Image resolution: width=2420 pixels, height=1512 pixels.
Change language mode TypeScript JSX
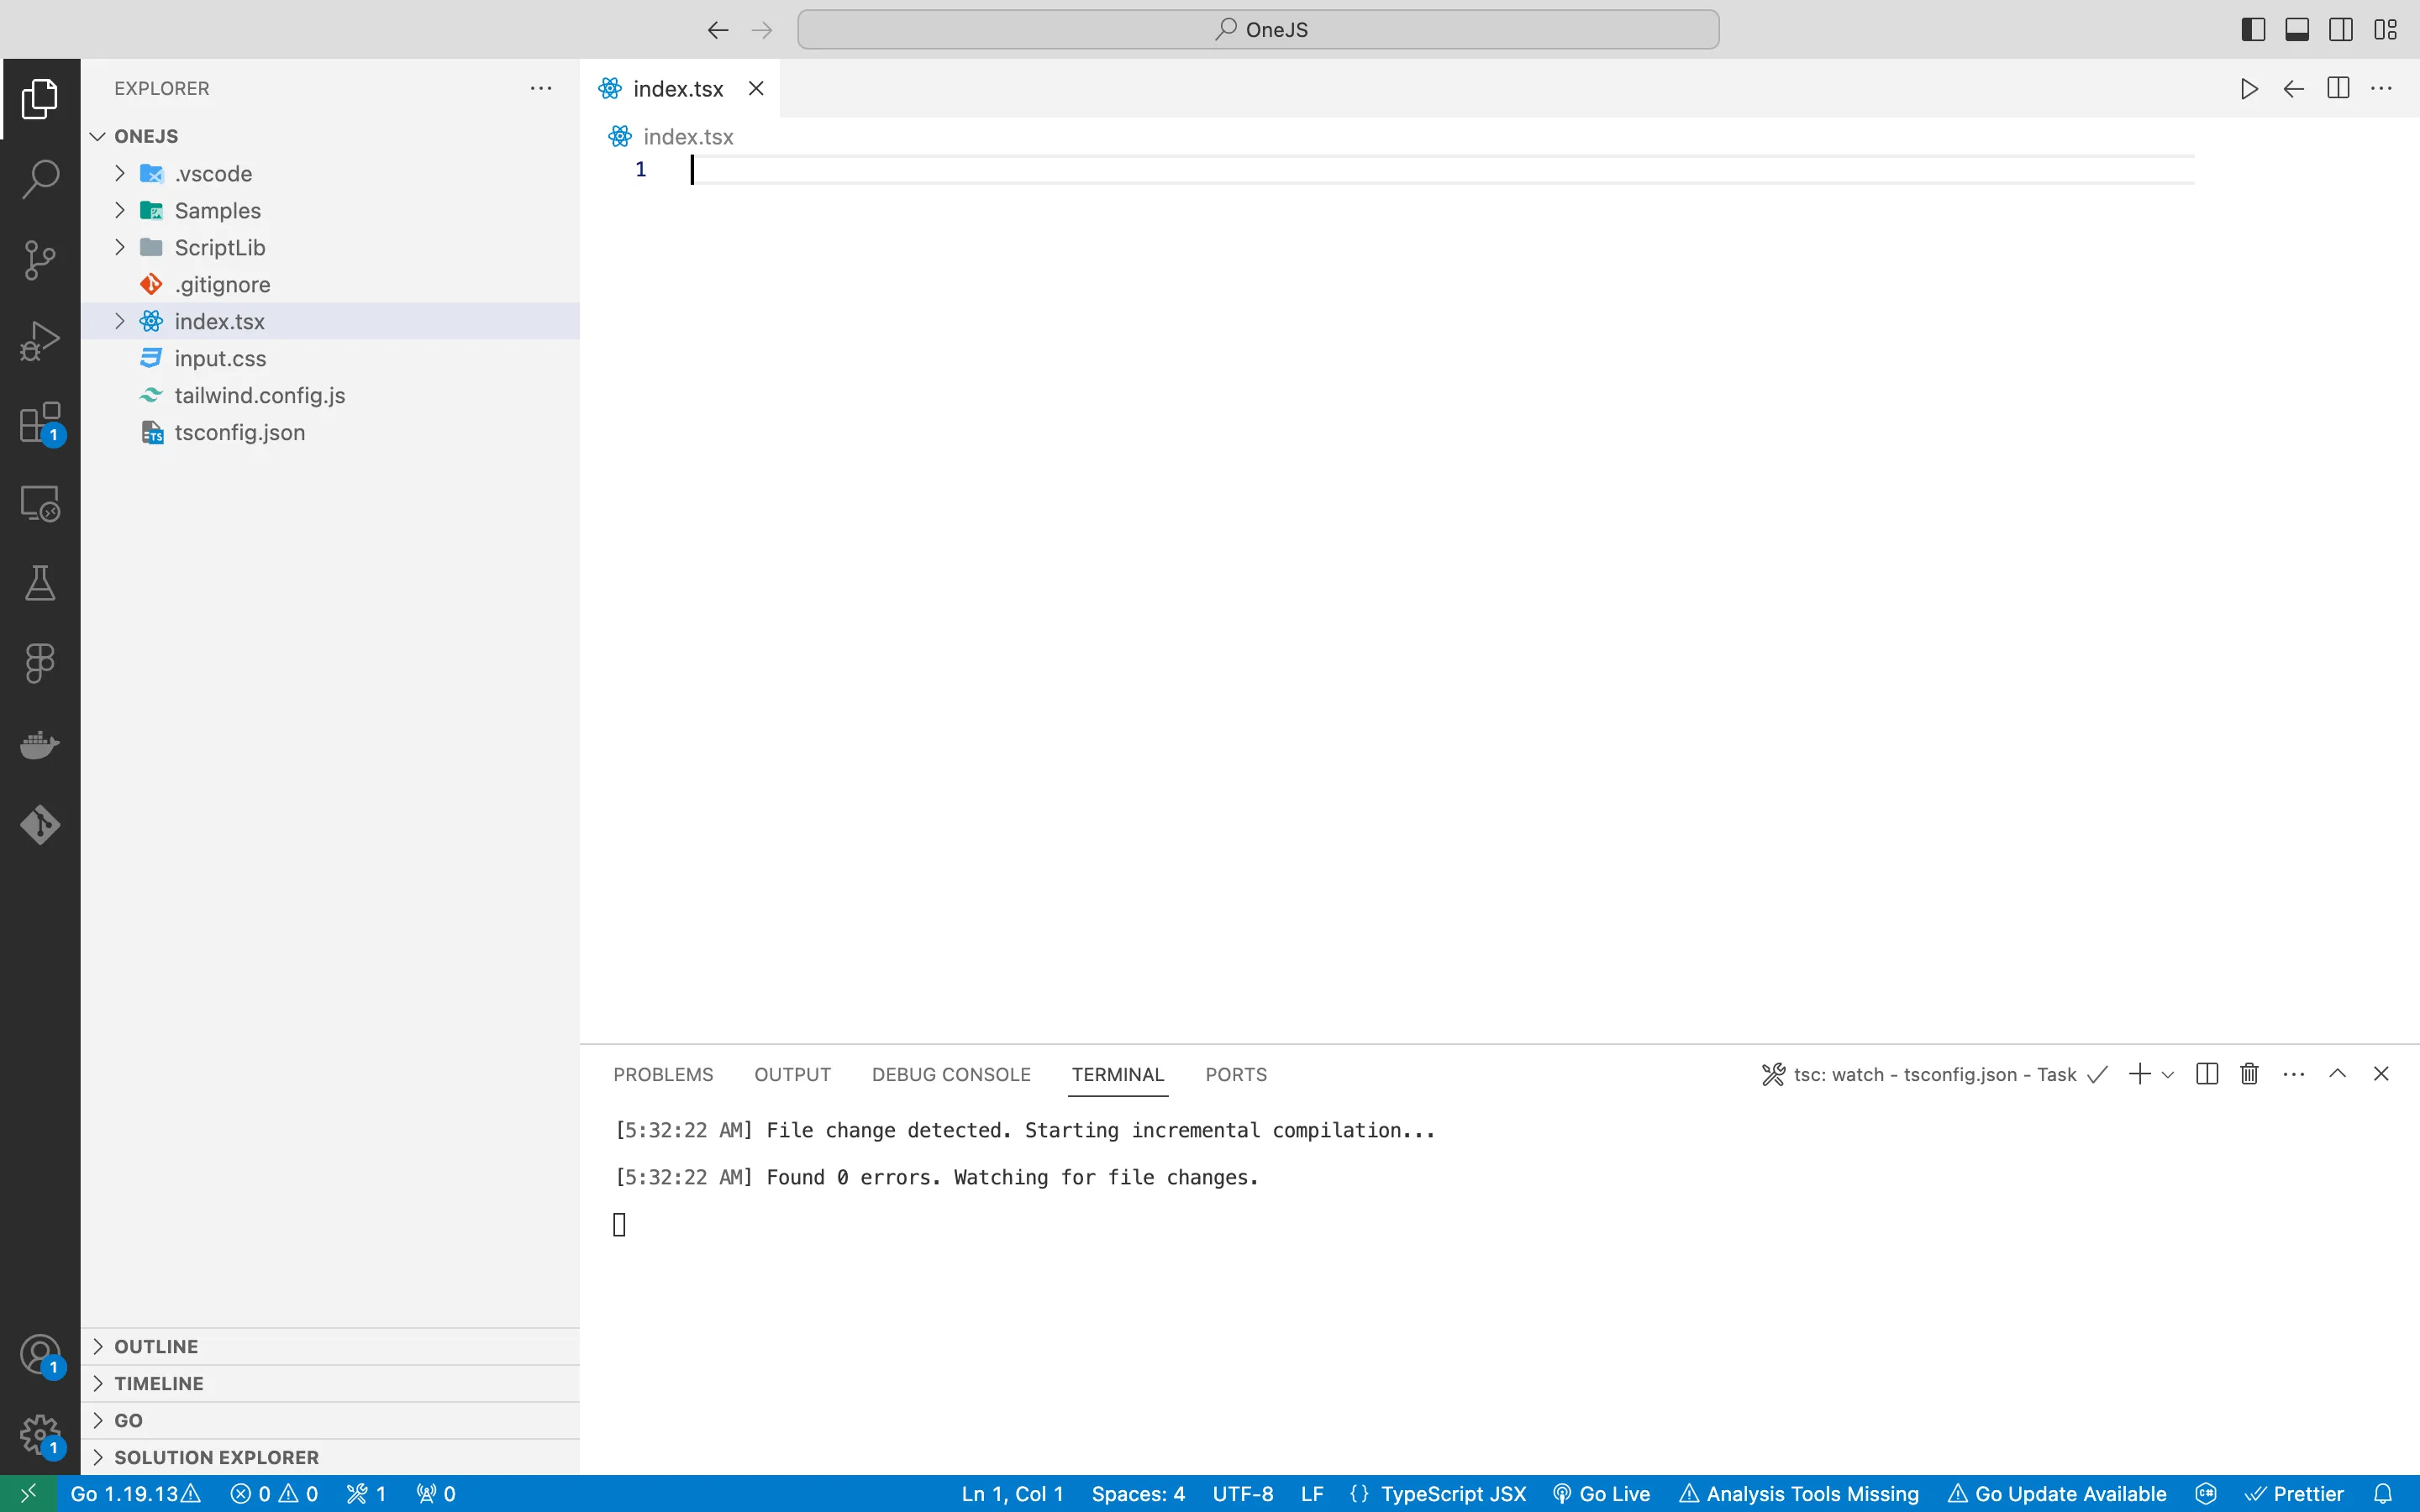click(x=1453, y=1494)
